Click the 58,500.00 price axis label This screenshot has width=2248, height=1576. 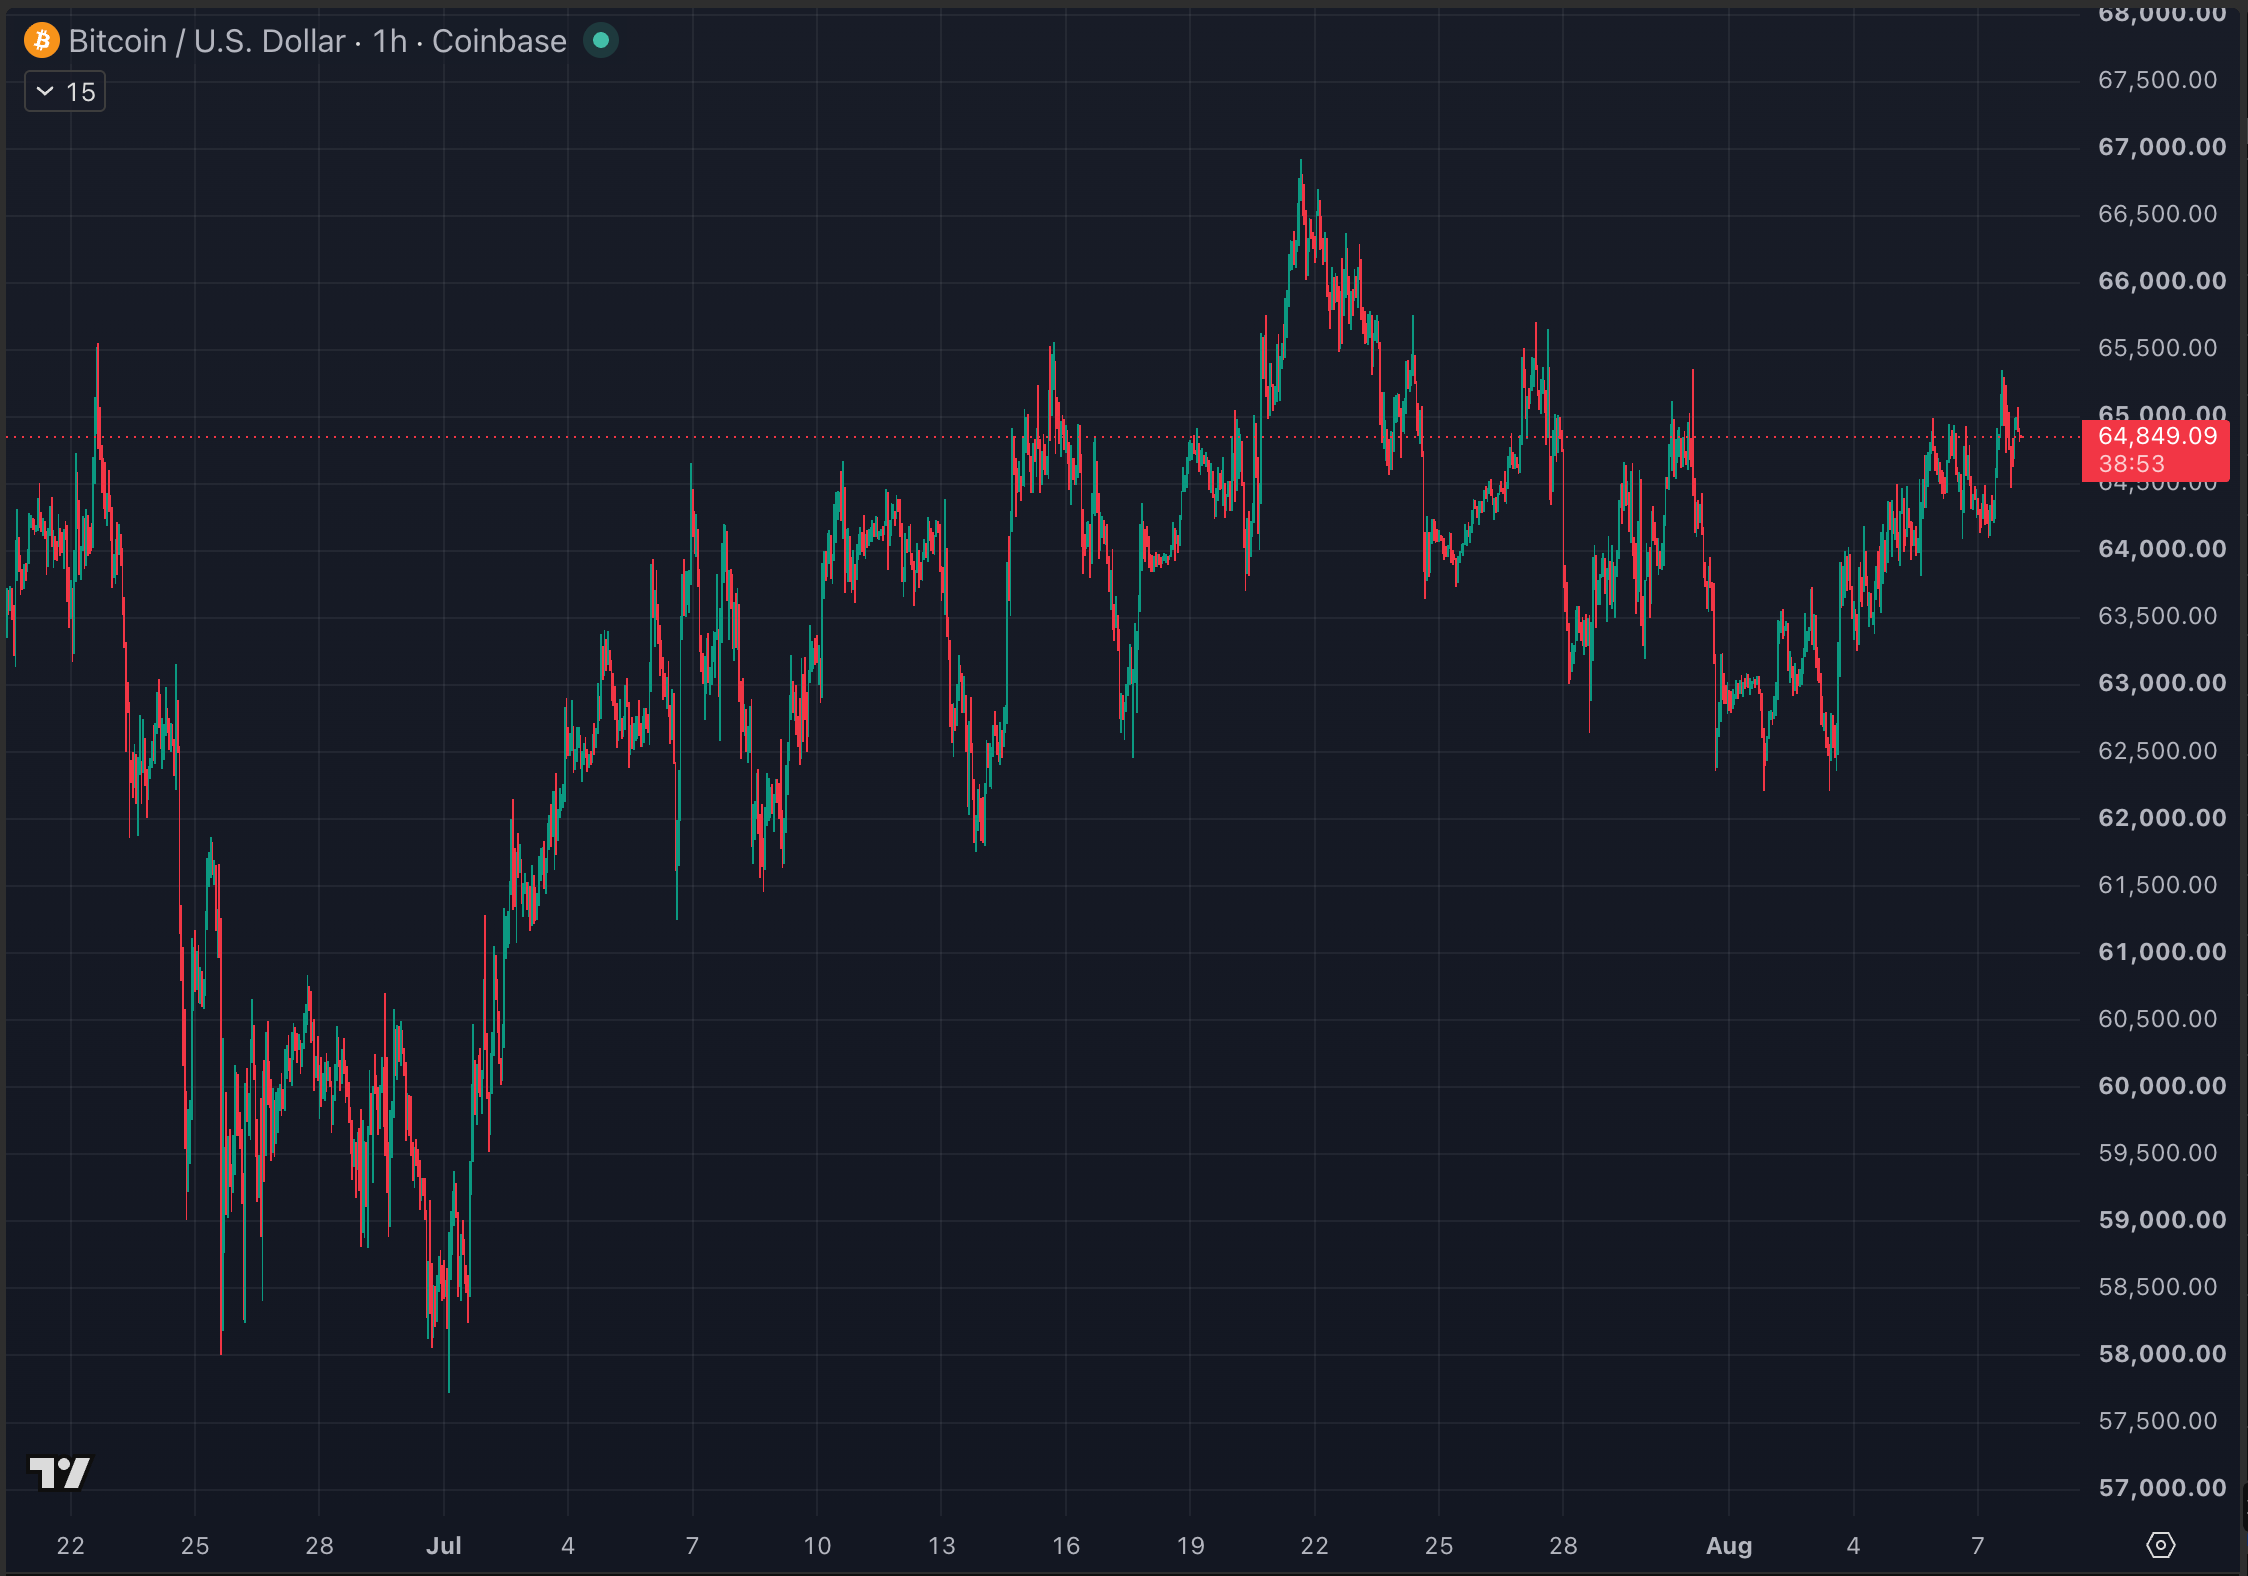coord(2157,1287)
